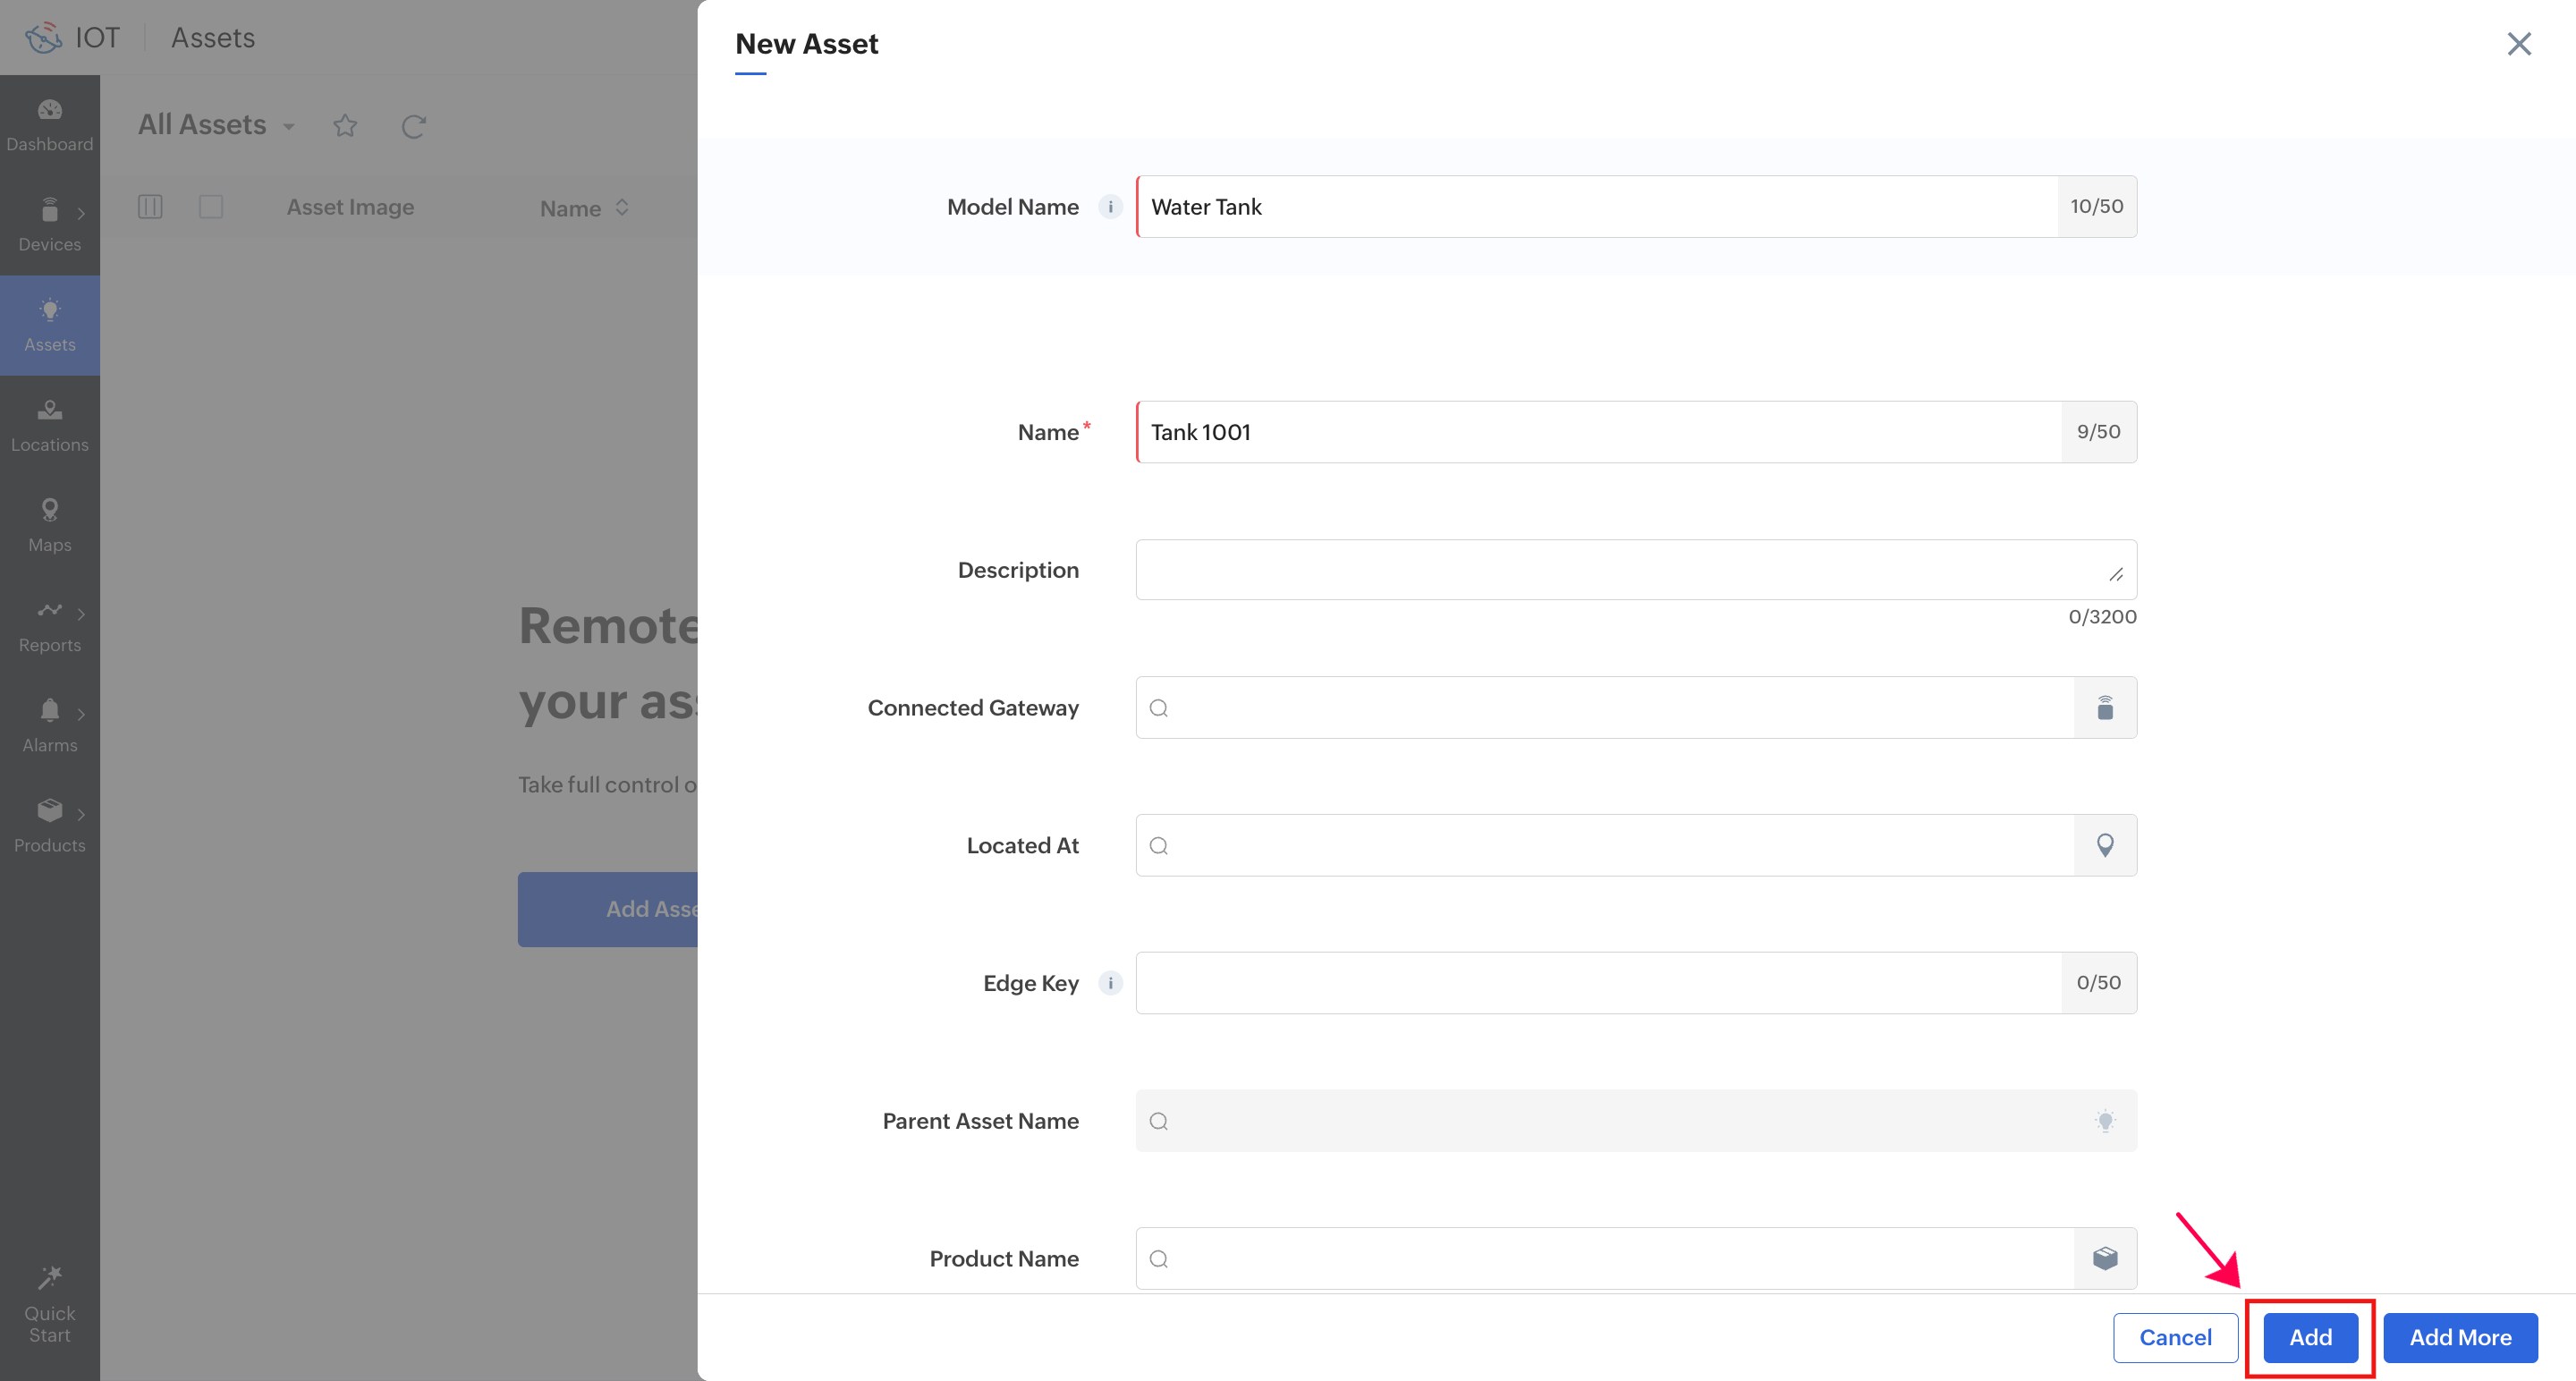Open column chooser icon in table header
This screenshot has width=2576, height=1381.
150,207
